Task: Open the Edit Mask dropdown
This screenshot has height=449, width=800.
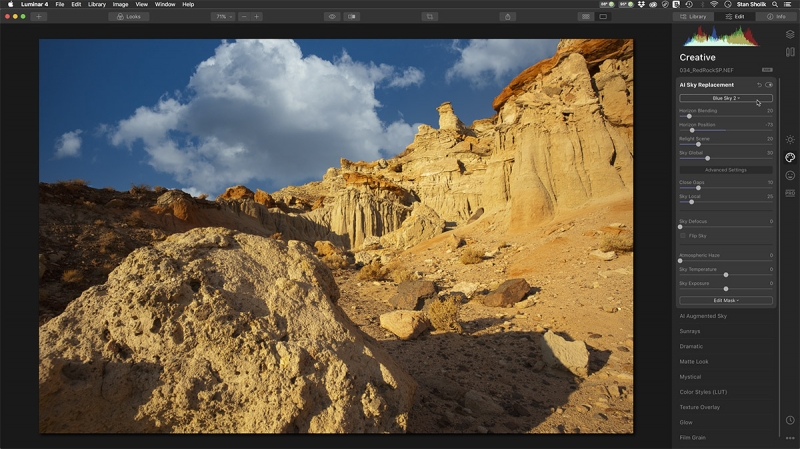Action: pos(726,301)
